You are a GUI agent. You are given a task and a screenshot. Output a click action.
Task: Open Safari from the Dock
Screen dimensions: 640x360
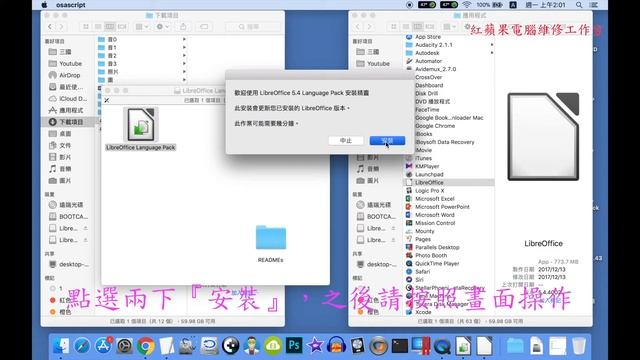[x=82, y=346]
